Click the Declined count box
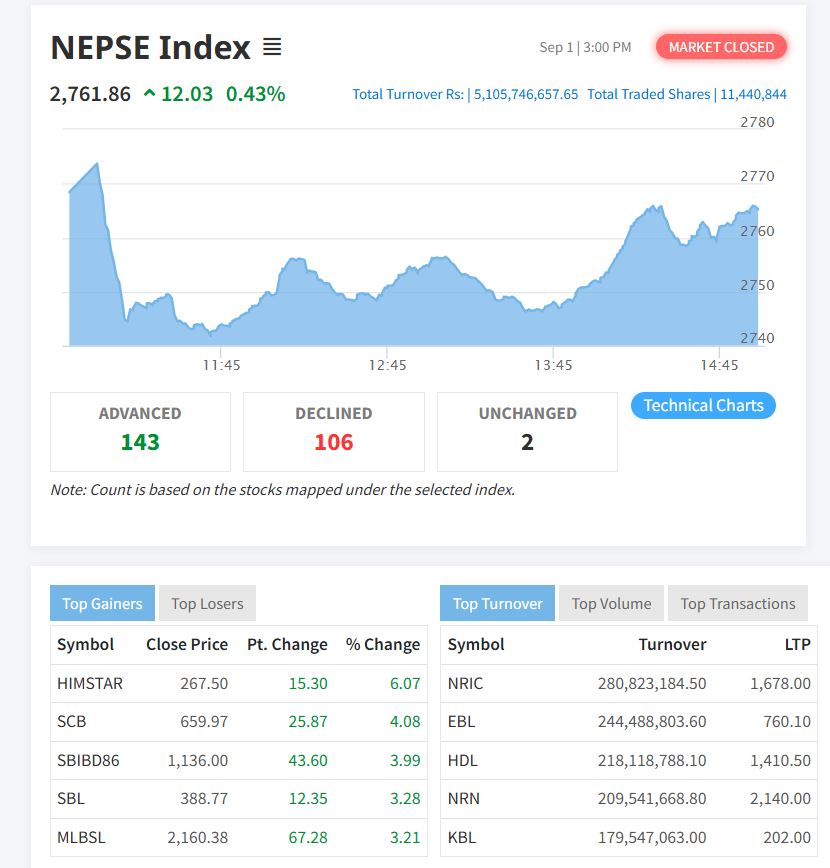The image size is (830, 868). [x=333, y=431]
